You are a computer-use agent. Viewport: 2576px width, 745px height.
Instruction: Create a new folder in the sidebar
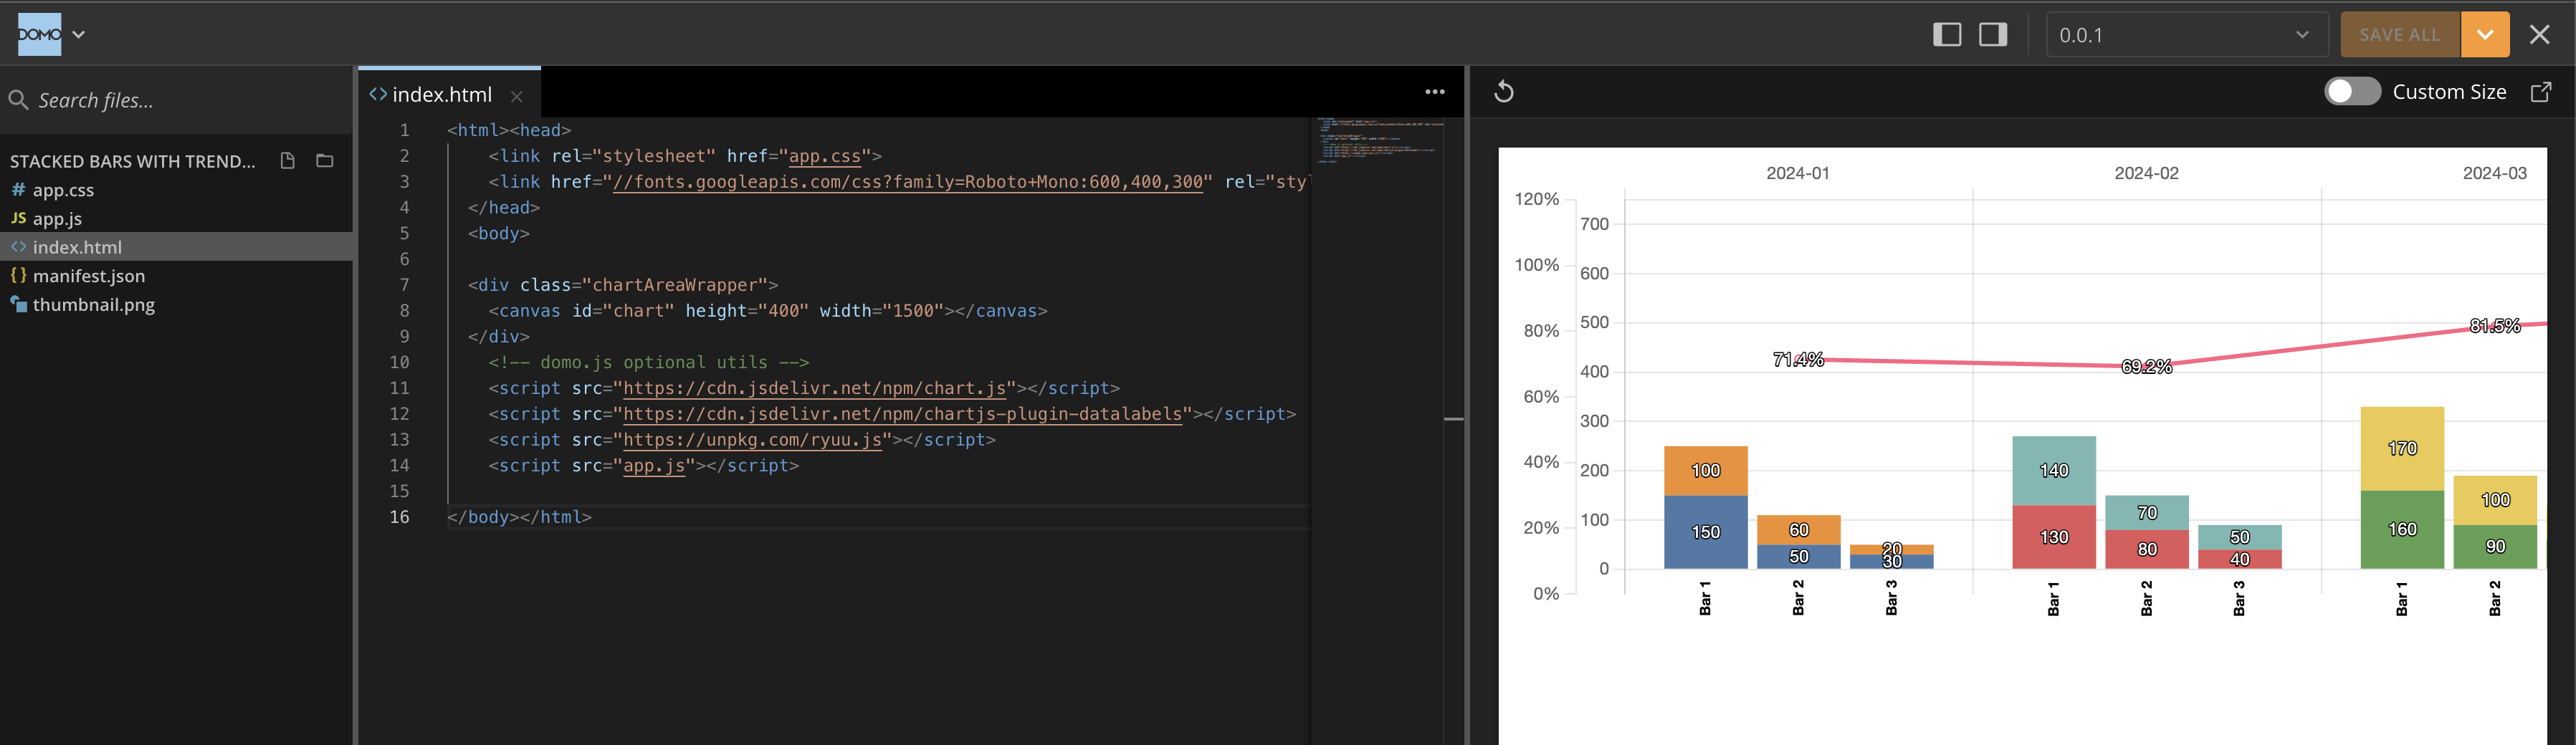pyautogui.click(x=325, y=160)
